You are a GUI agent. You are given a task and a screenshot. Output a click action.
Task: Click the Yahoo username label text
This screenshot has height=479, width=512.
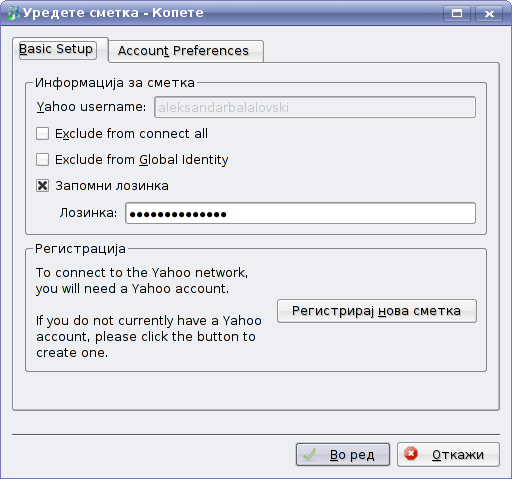(91, 107)
